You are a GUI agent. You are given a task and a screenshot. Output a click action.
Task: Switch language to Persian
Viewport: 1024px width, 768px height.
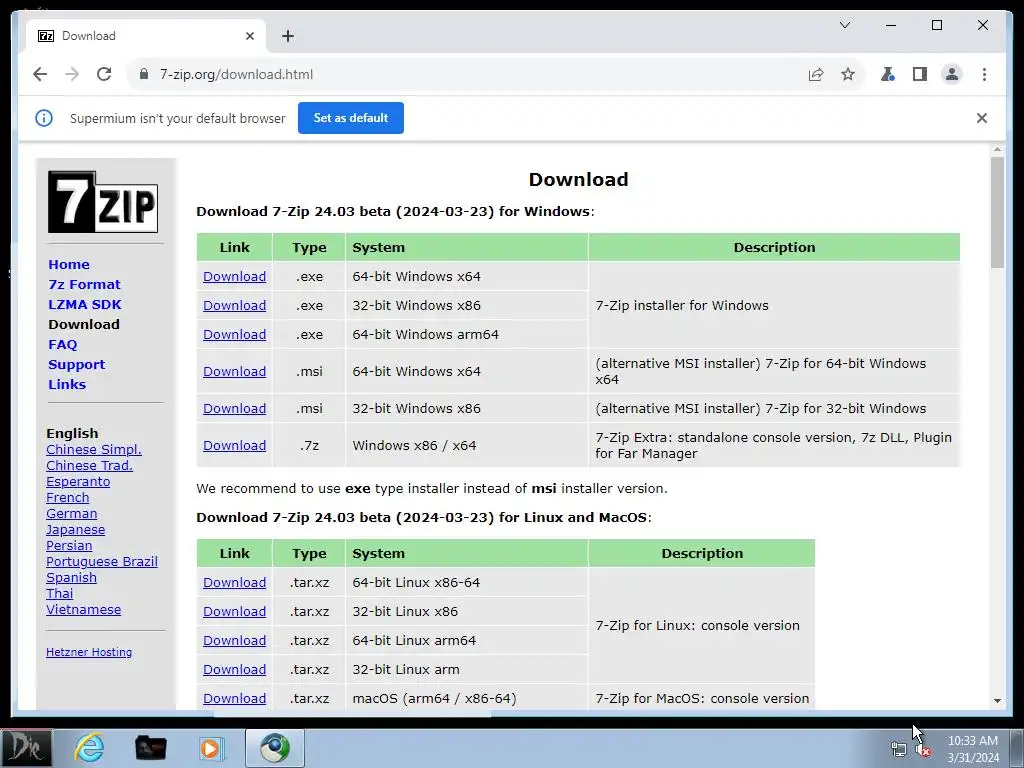[x=69, y=545]
